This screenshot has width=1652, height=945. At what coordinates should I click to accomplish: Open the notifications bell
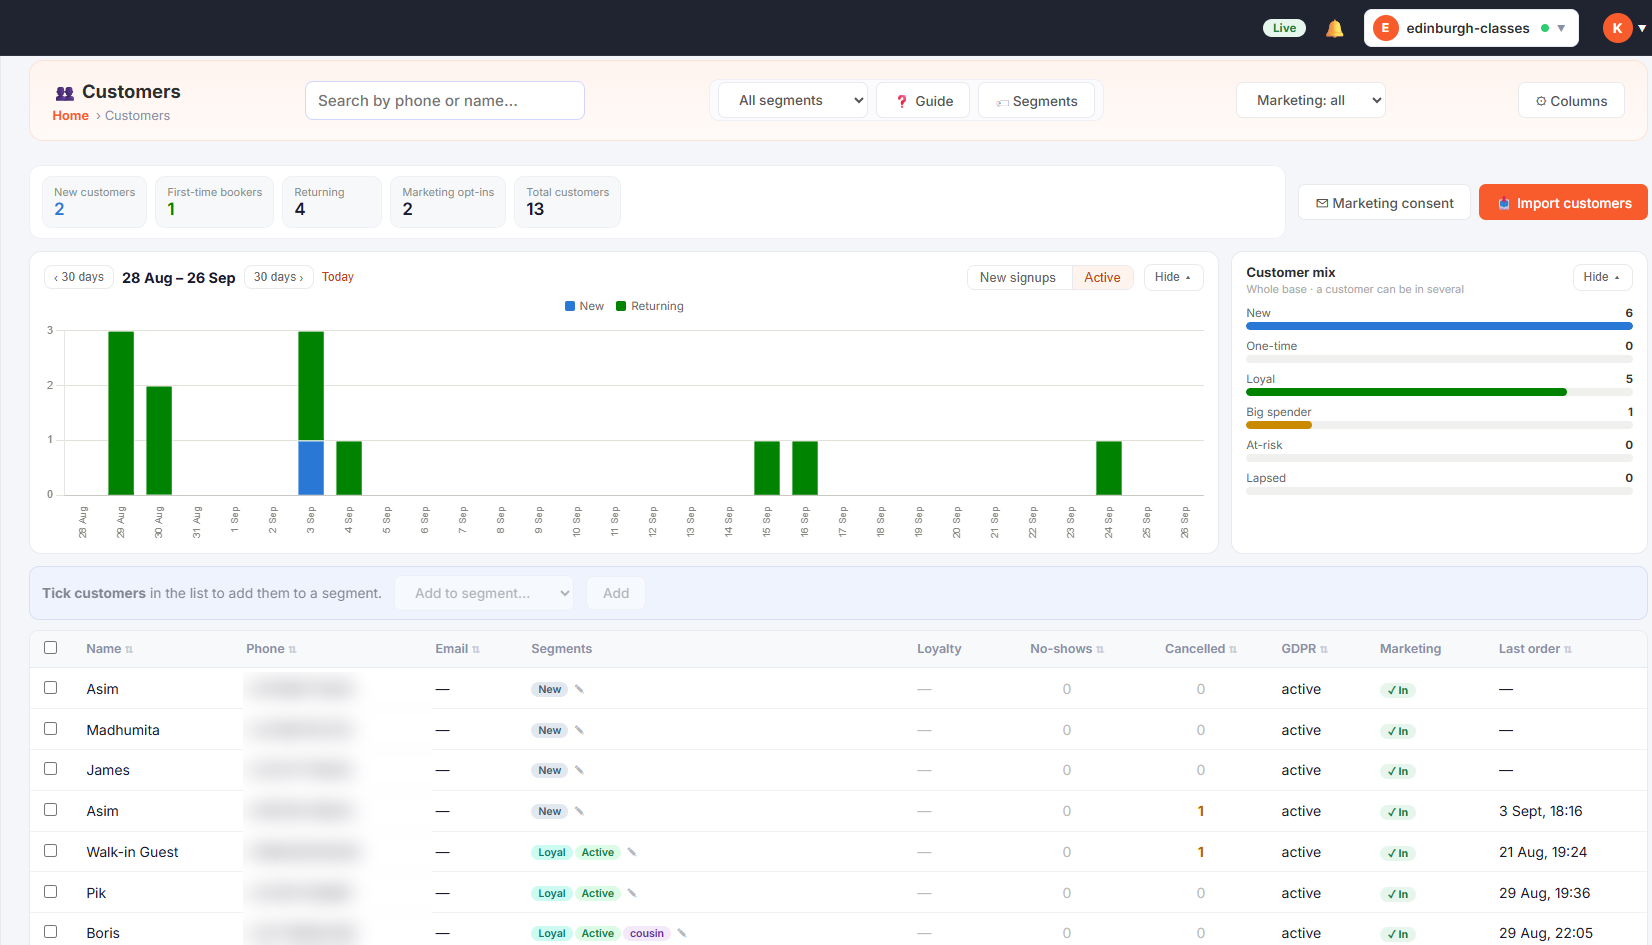[x=1334, y=28]
